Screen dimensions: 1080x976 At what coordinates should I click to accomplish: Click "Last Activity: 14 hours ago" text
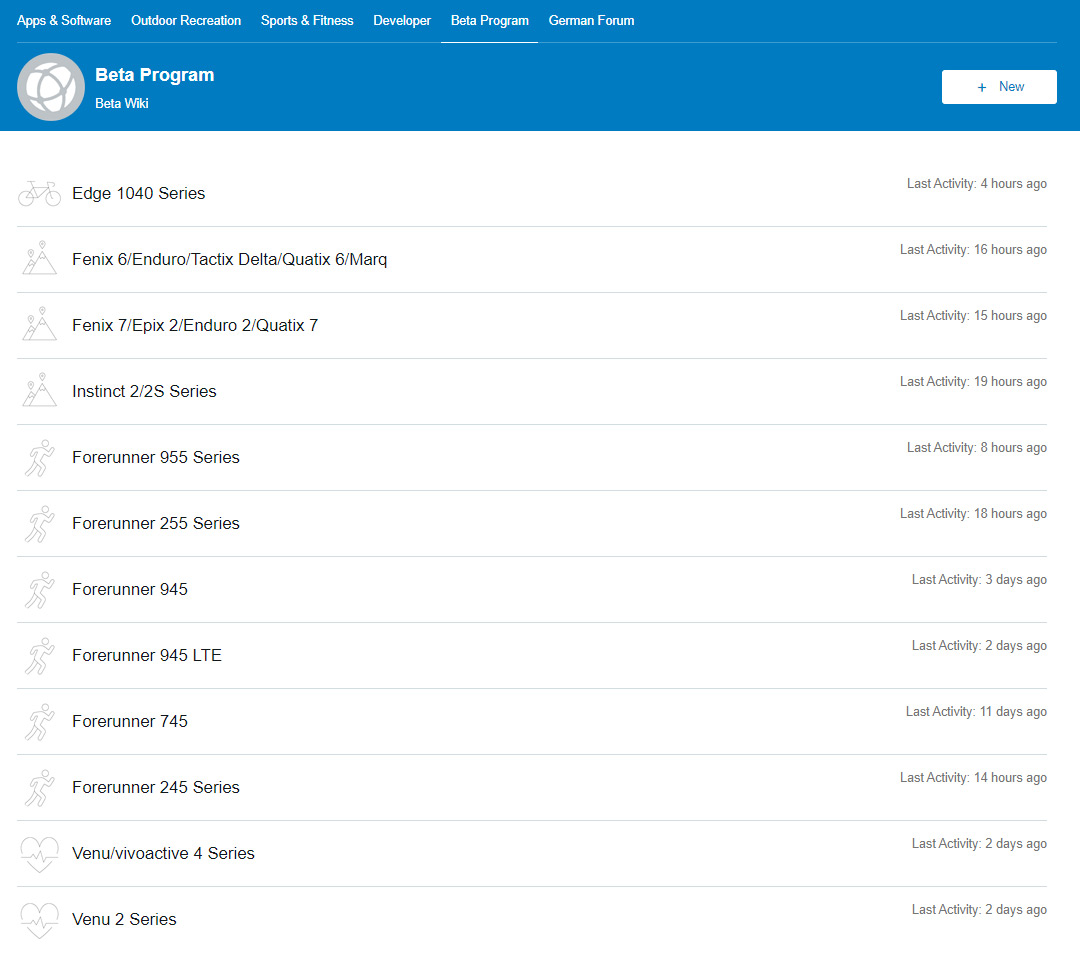[973, 778]
